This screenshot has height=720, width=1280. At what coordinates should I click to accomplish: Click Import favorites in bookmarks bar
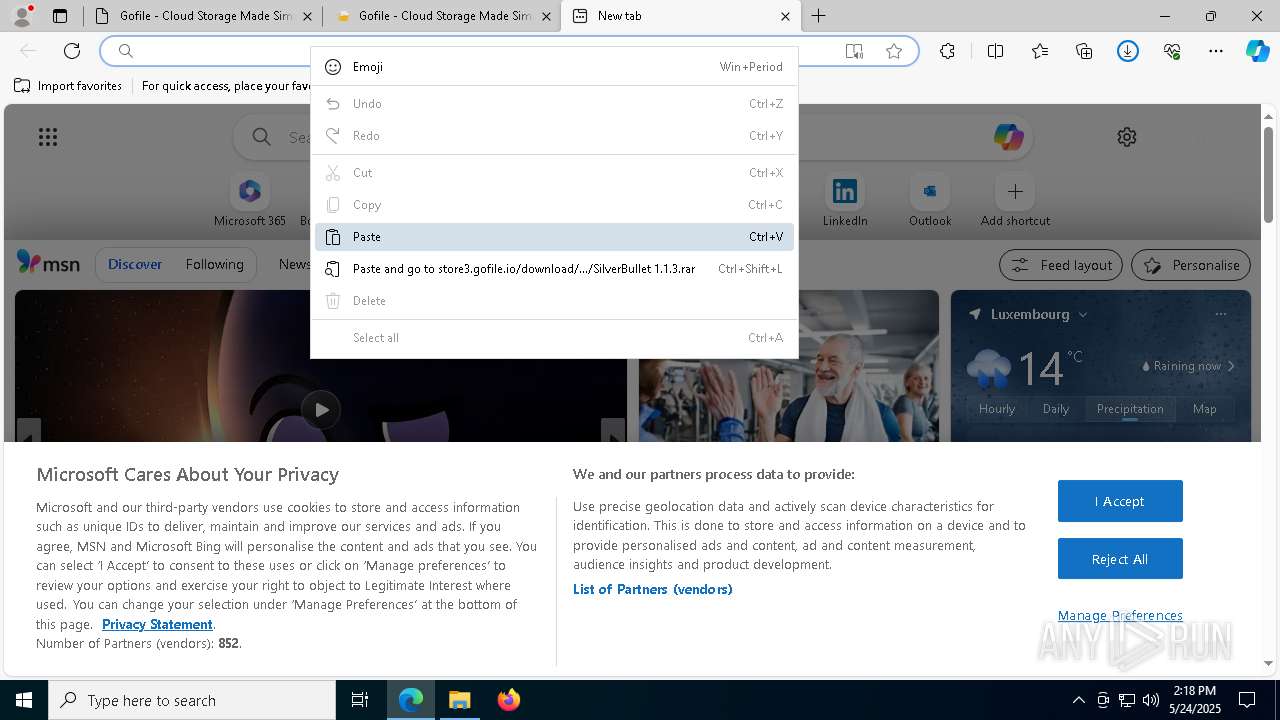click(68, 86)
